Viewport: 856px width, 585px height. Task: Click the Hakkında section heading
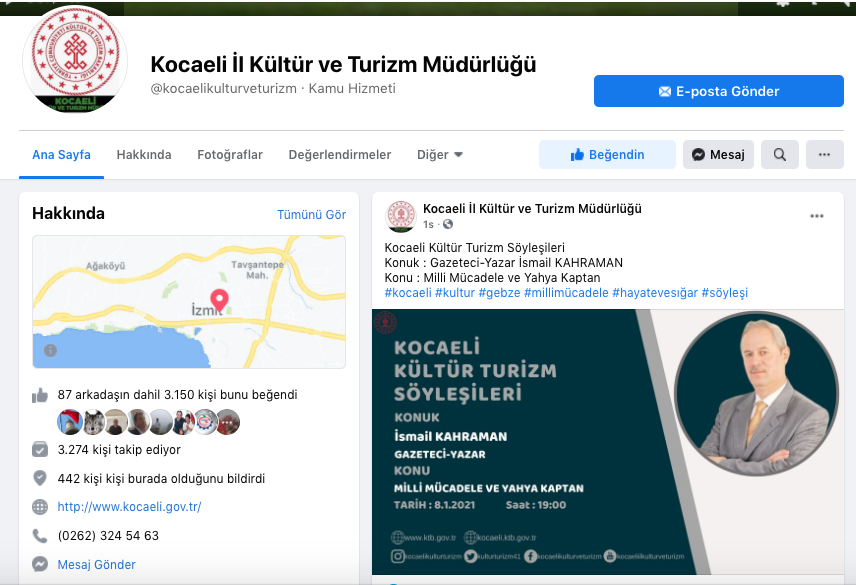(68, 213)
